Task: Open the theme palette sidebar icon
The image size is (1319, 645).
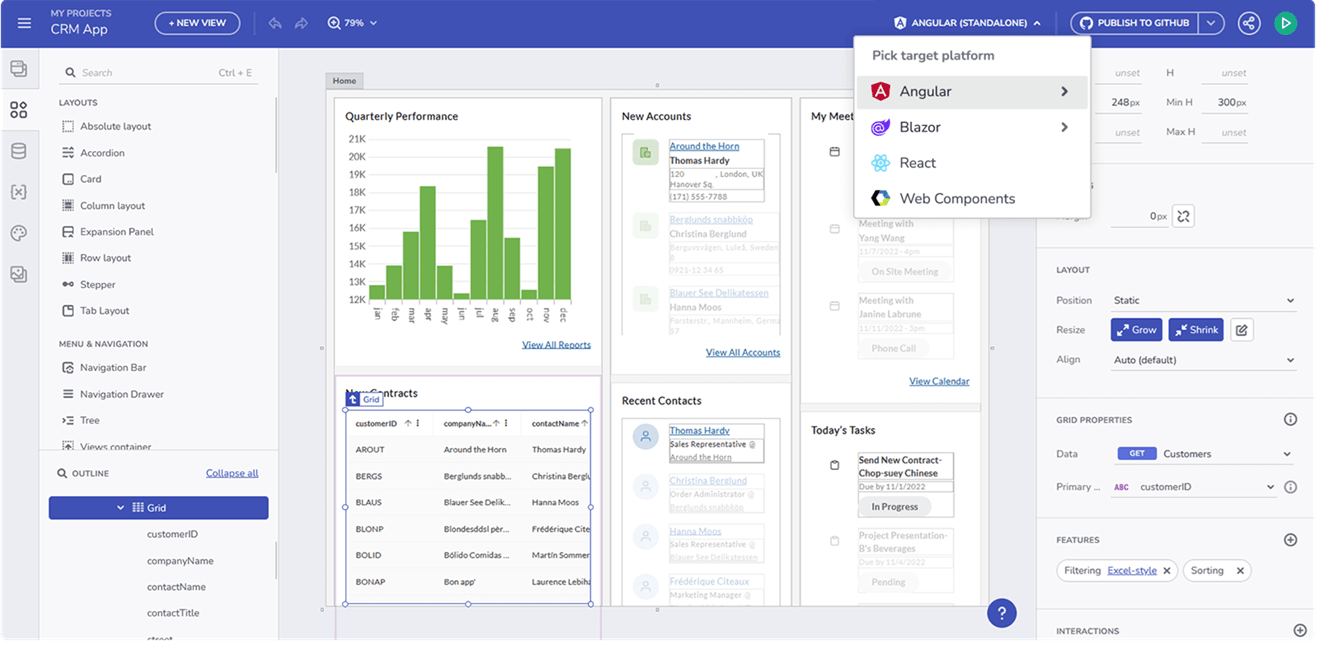Action: point(18,233)
